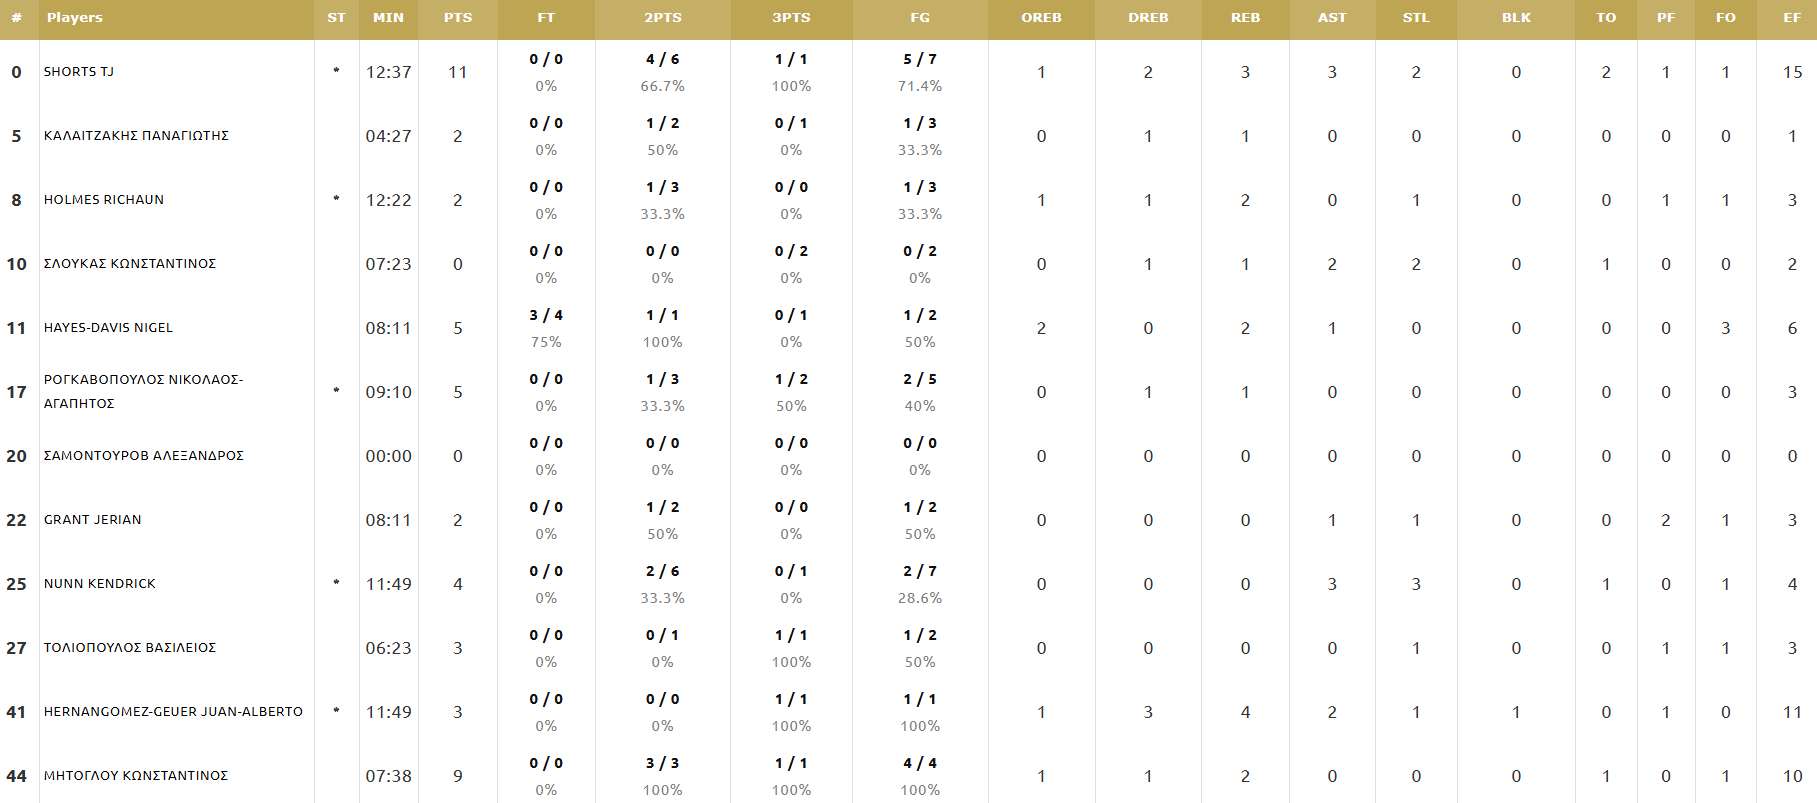This screenshot has height=803, width=1817.
Task: Sort by the PTS column header
Action: pyautogui.click(x=458, y=18)
